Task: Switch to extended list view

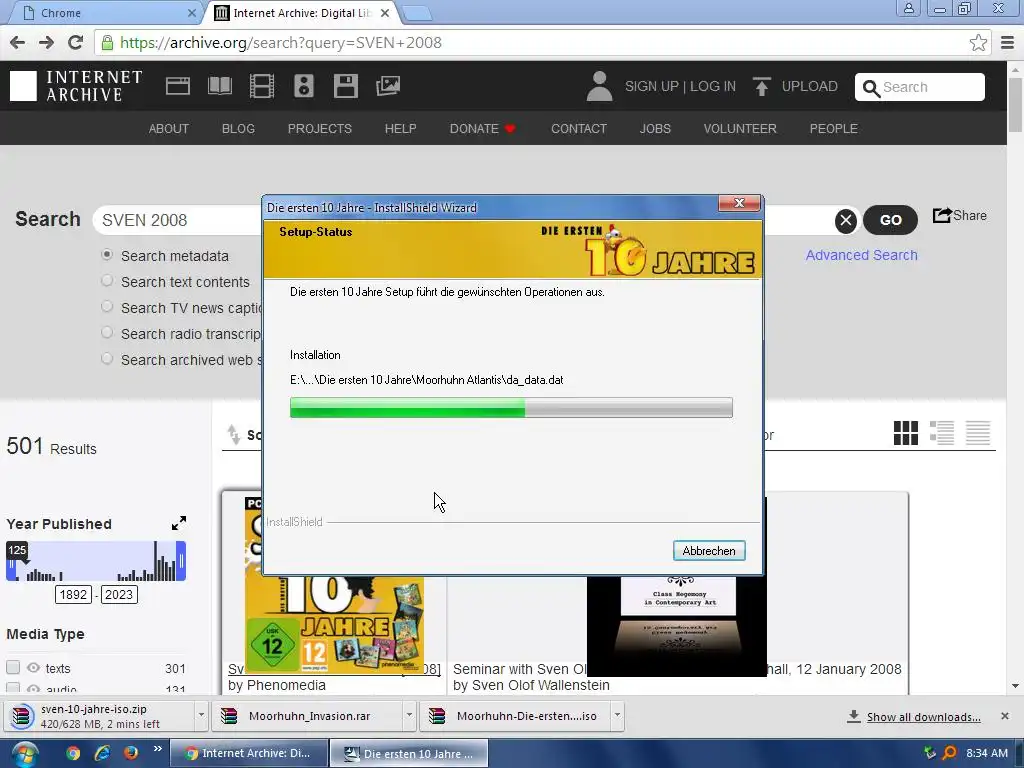Action: tap(942, 433)
